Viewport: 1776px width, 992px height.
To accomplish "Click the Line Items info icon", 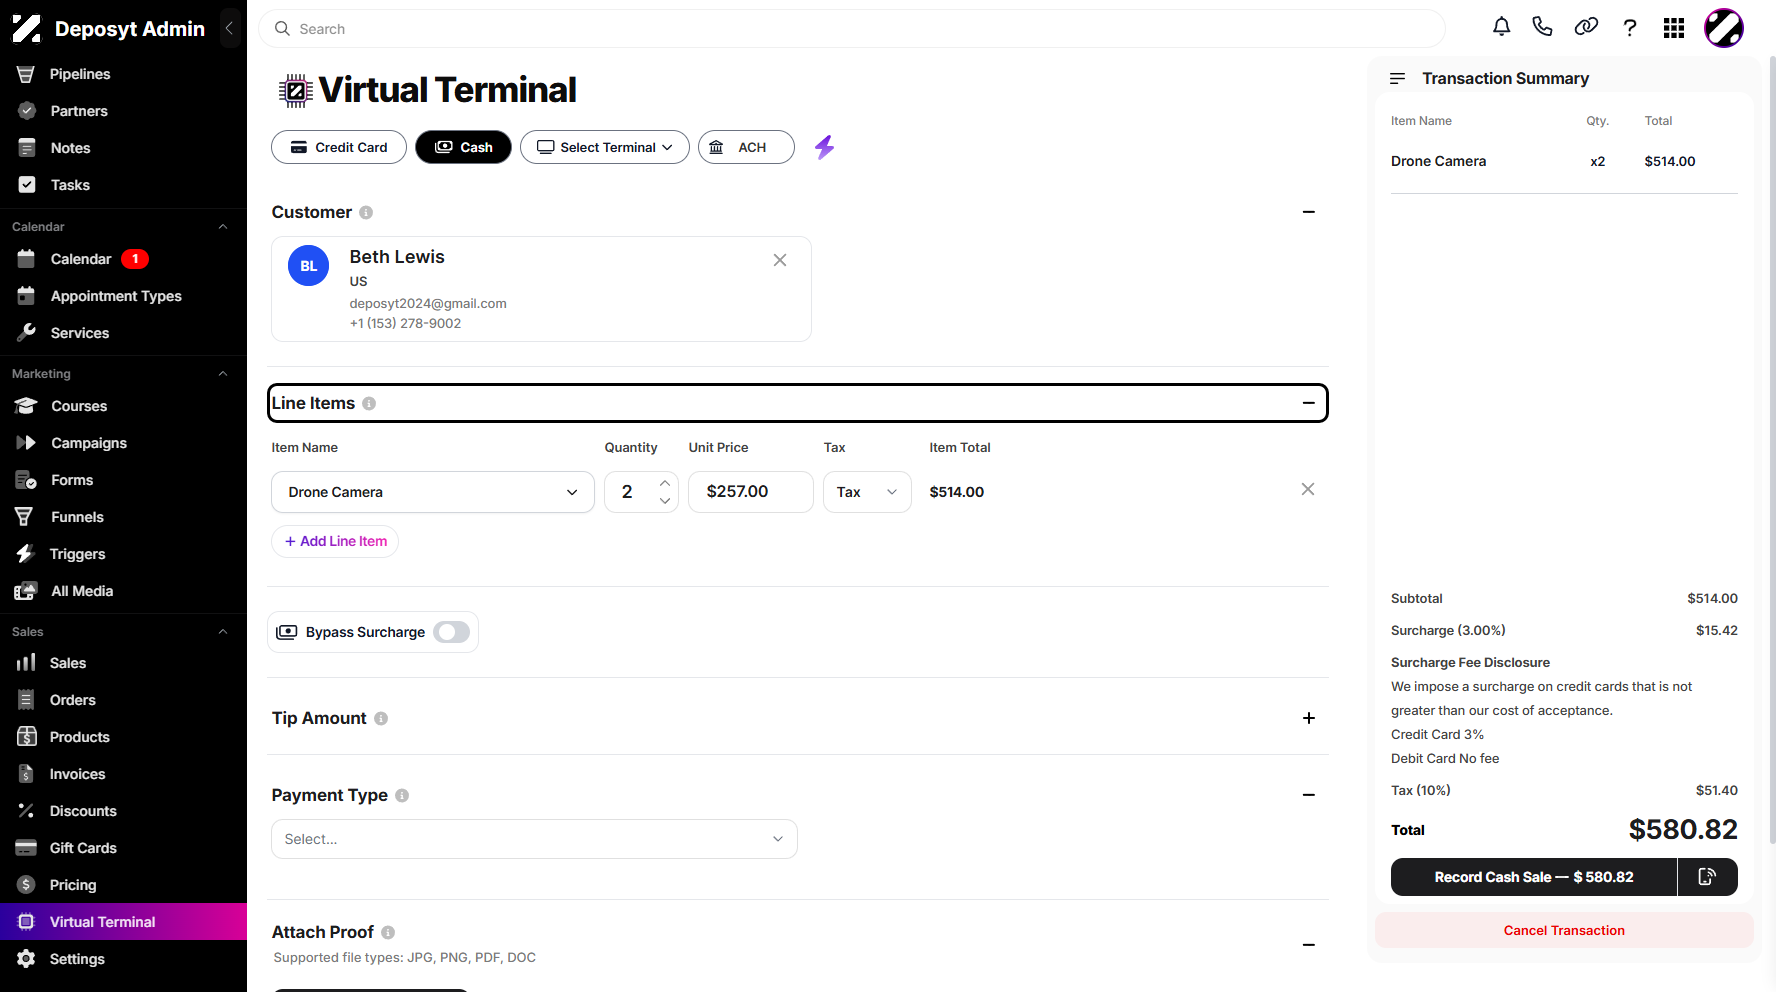I will click(369, 403).
